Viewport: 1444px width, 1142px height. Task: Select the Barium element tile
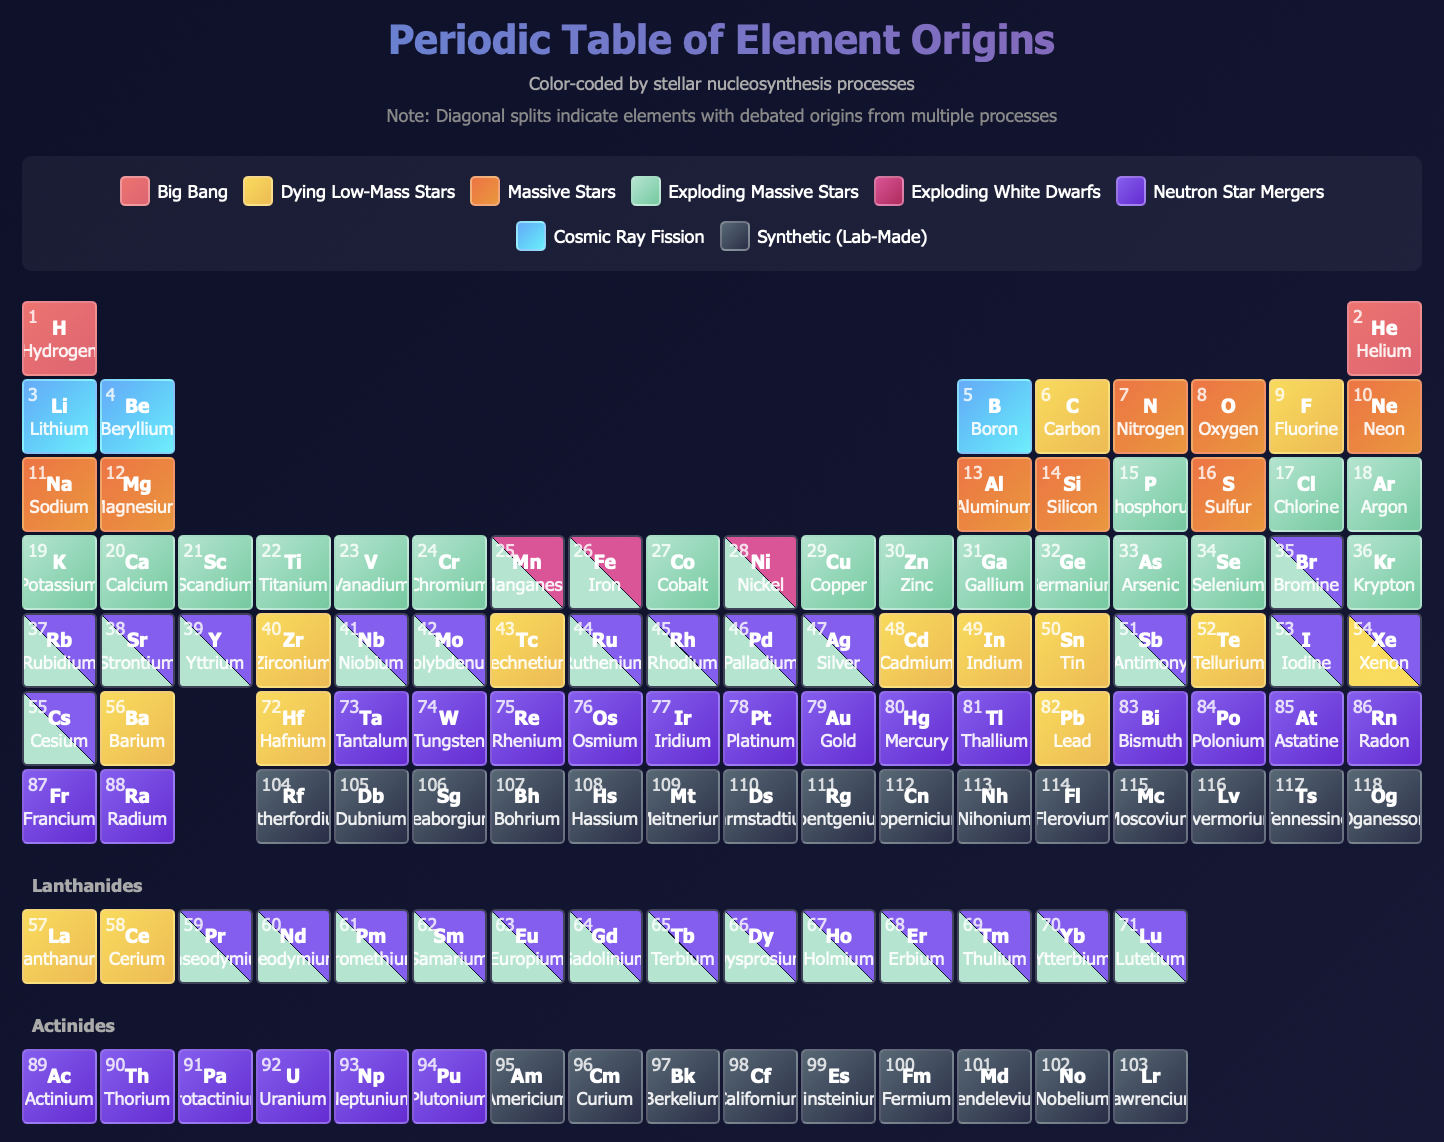pos(138,729)
